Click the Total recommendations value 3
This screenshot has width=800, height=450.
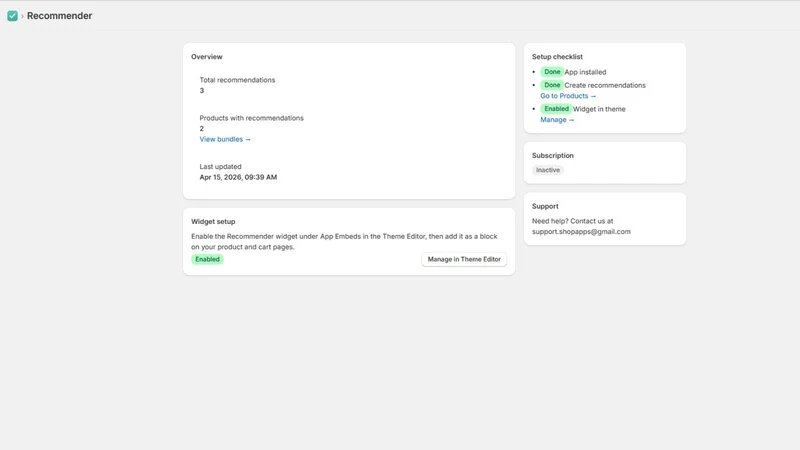(x=202, y=91)
